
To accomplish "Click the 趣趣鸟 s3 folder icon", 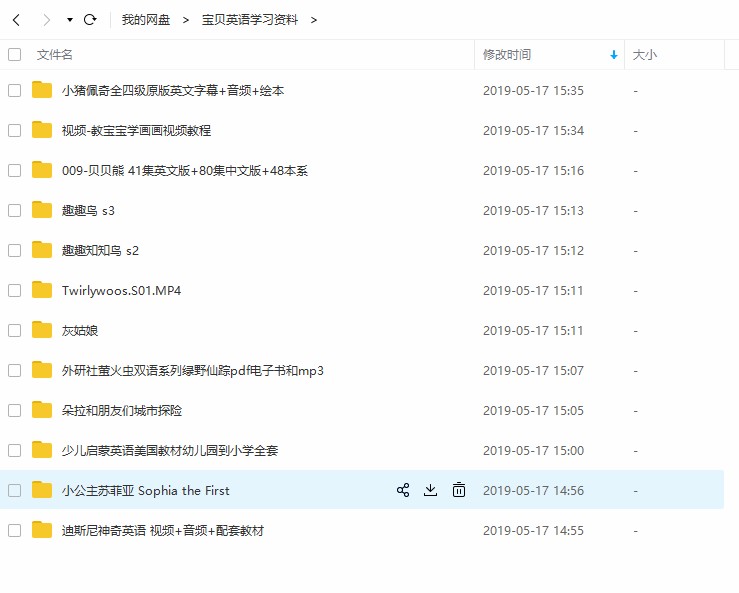I will [x=42, y=210].
